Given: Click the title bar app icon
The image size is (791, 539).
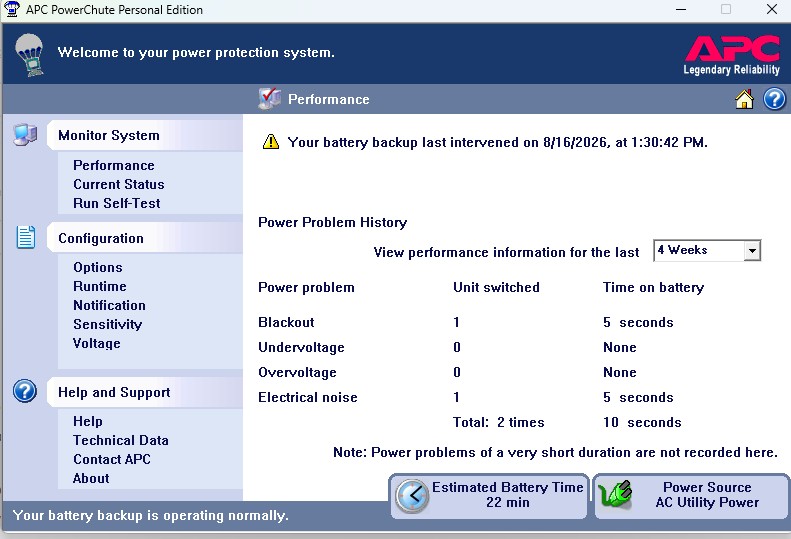Looking at the screenshot, I should [x=11, y=9].
